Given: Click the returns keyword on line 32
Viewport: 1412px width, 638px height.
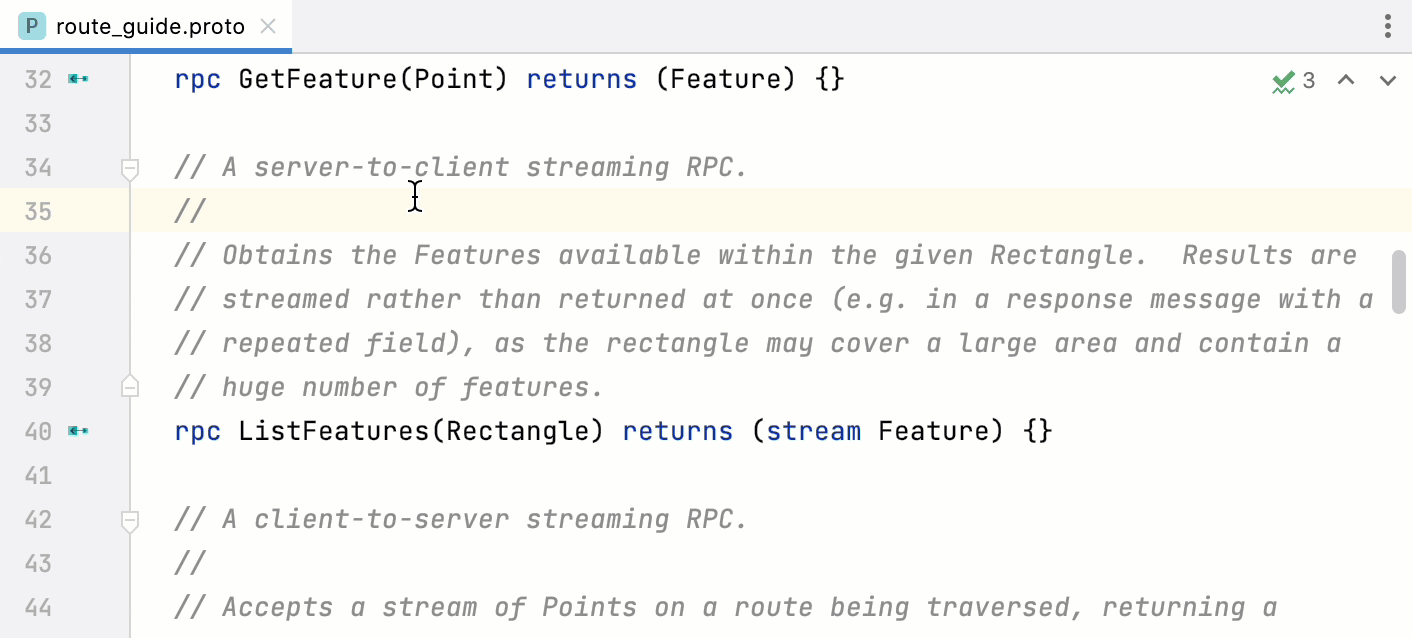Looking at the screenshot, I should 581,79.
